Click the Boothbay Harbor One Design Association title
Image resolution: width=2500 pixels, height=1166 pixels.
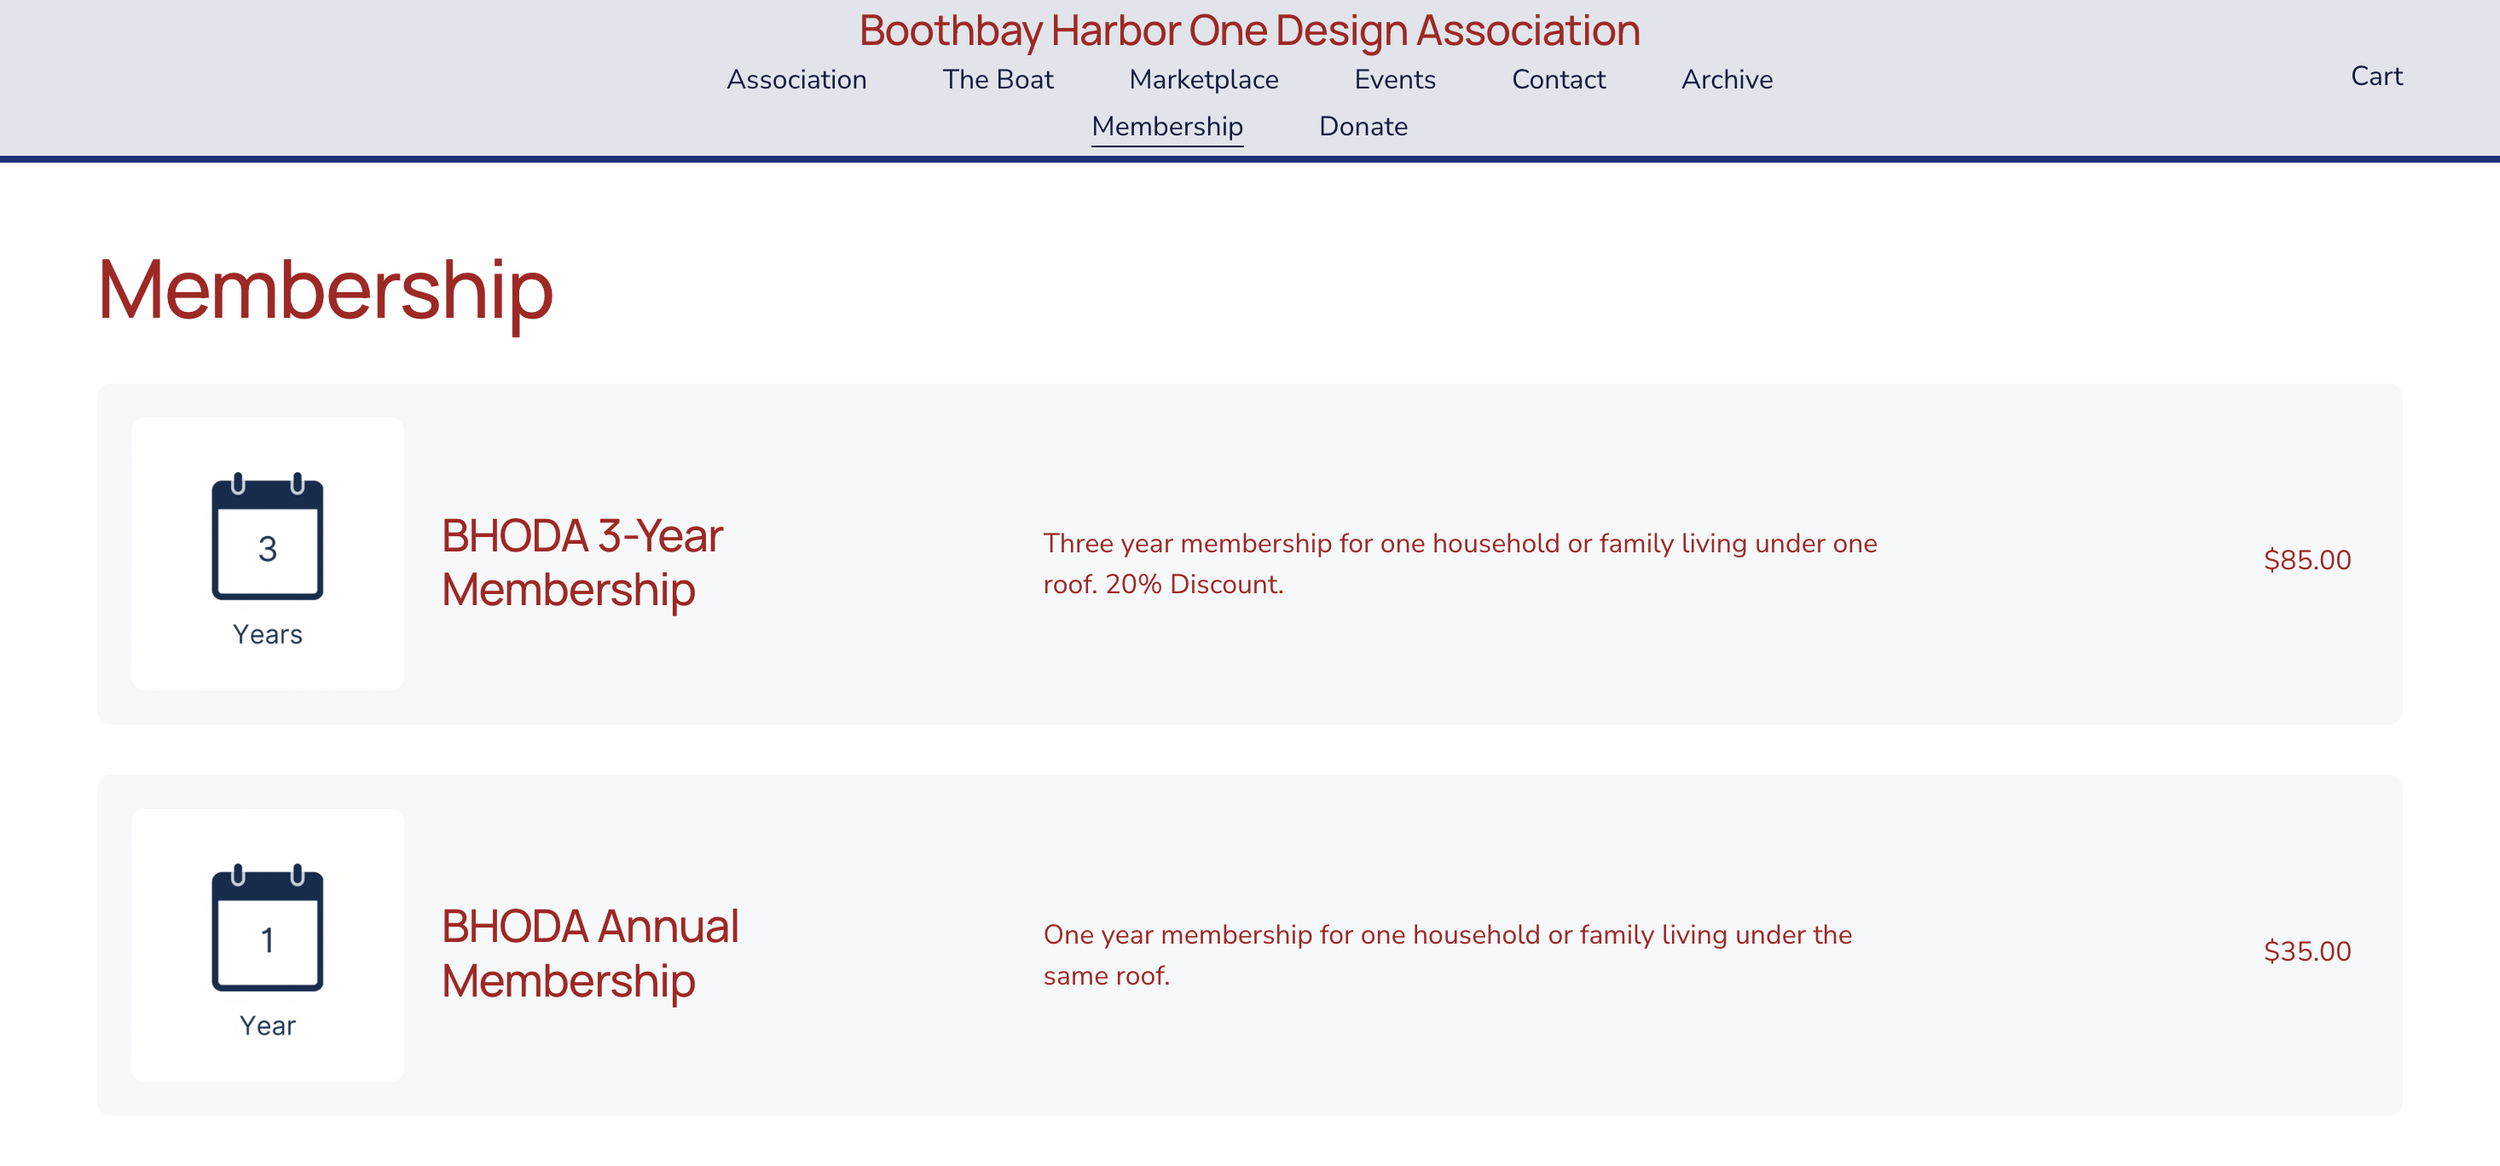tap(1250, 30)
